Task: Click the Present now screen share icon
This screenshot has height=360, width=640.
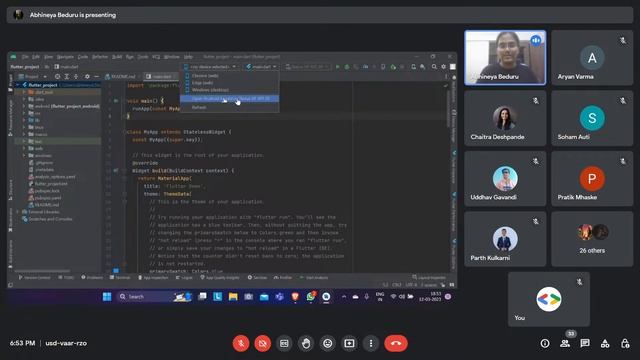Action: tap(349, 343)
